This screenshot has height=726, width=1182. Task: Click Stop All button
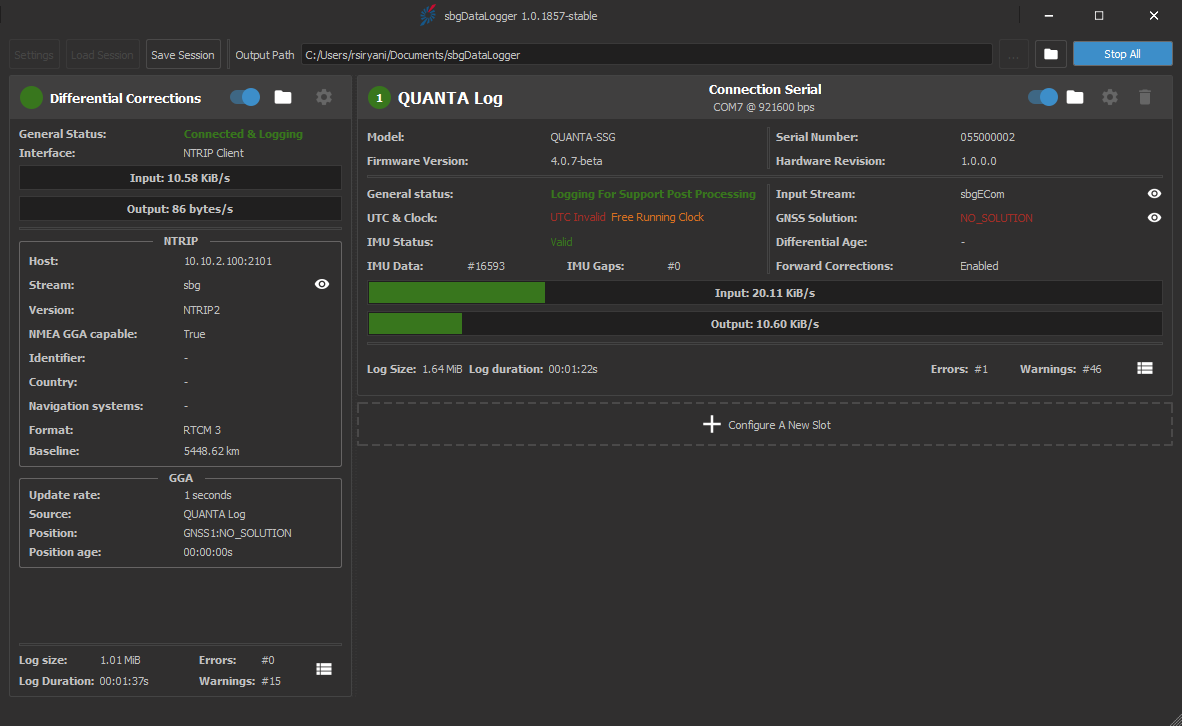point(1122,54)
